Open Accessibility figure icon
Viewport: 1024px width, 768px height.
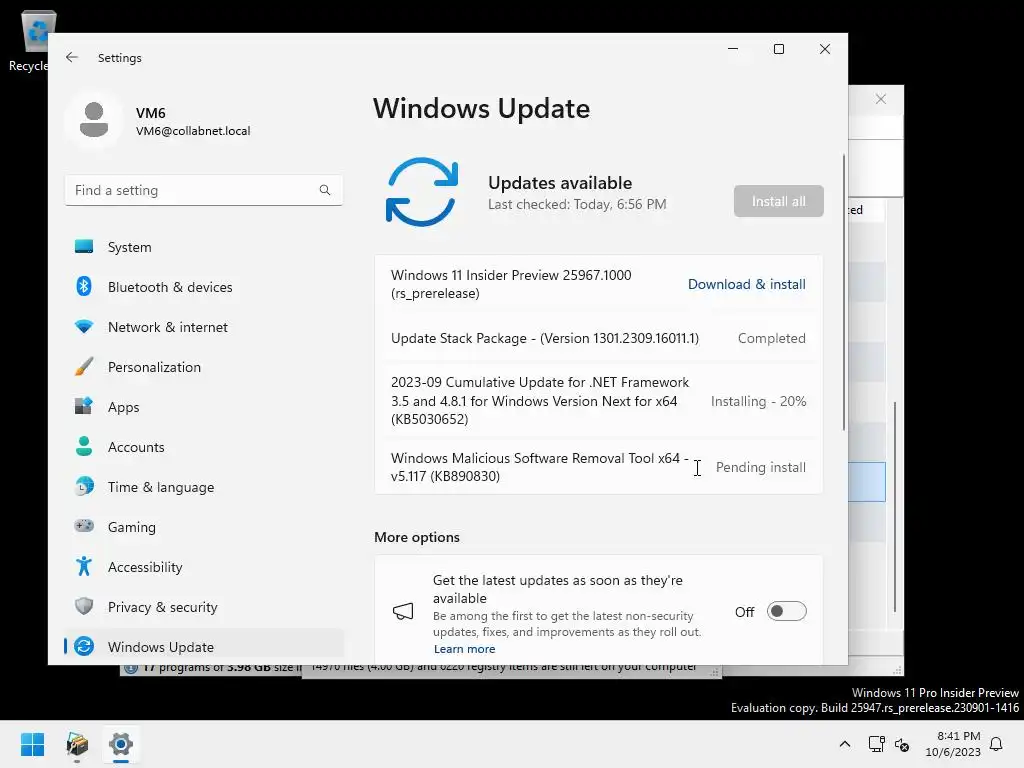84,566
